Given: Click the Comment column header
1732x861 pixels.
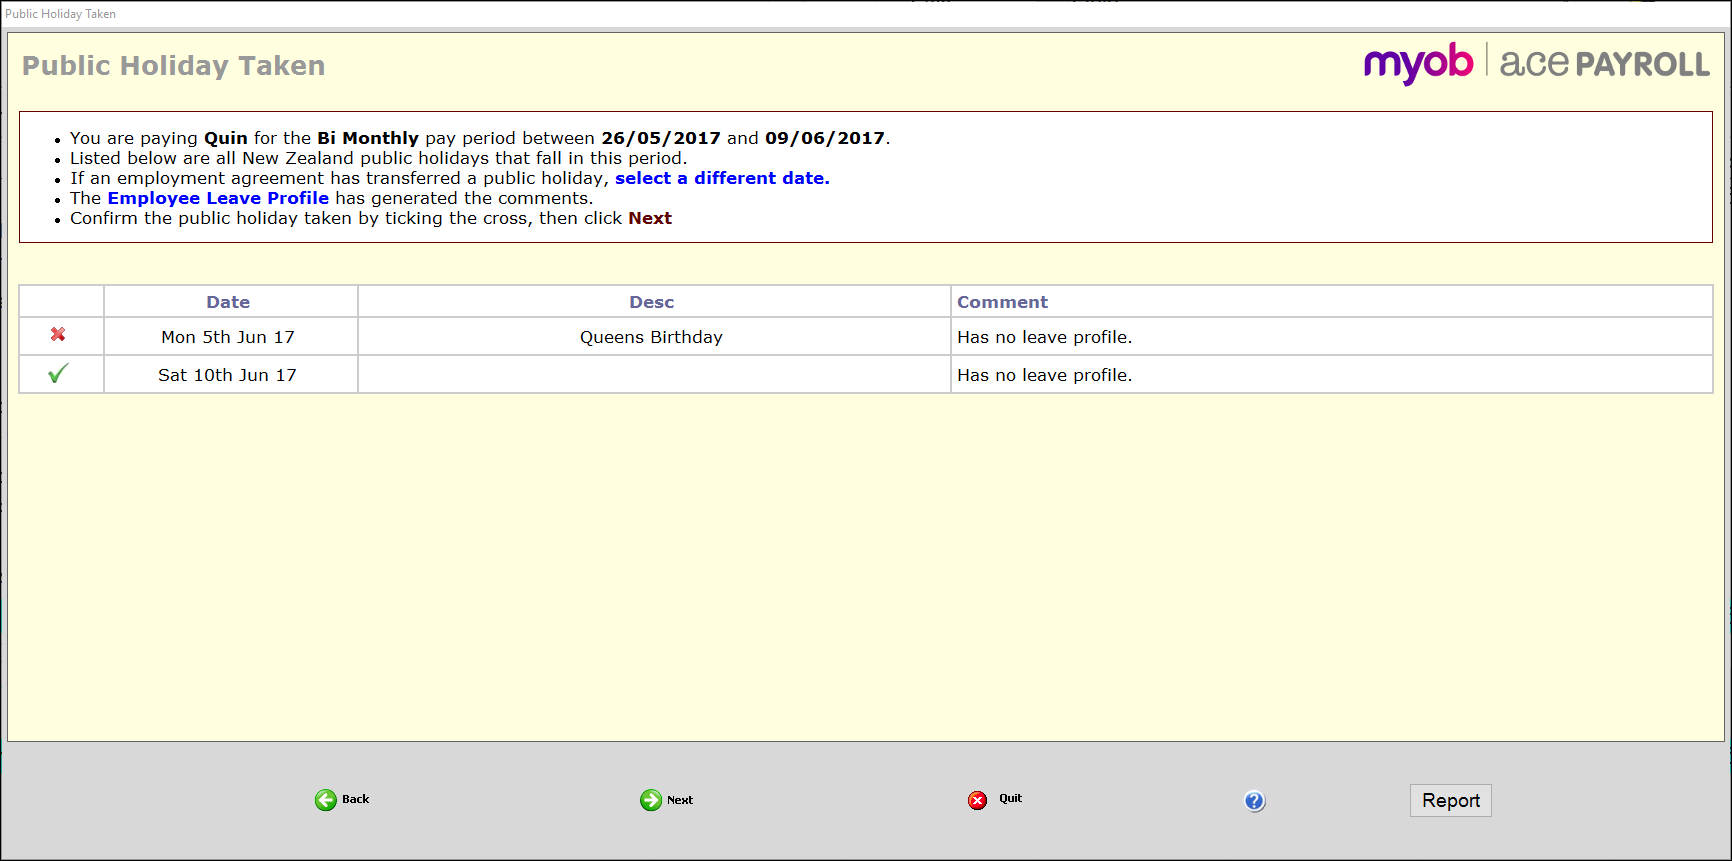Looking at the screenshot, I should (x=1331, y=302).
